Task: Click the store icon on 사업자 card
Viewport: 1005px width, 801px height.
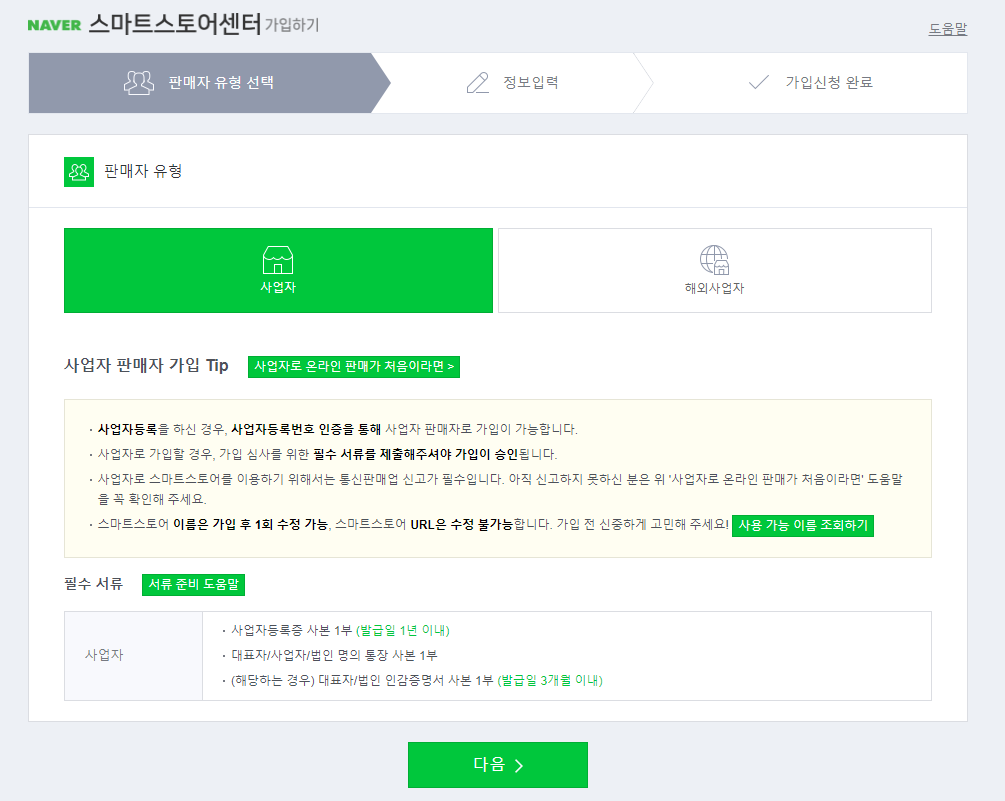Action: 278,261
